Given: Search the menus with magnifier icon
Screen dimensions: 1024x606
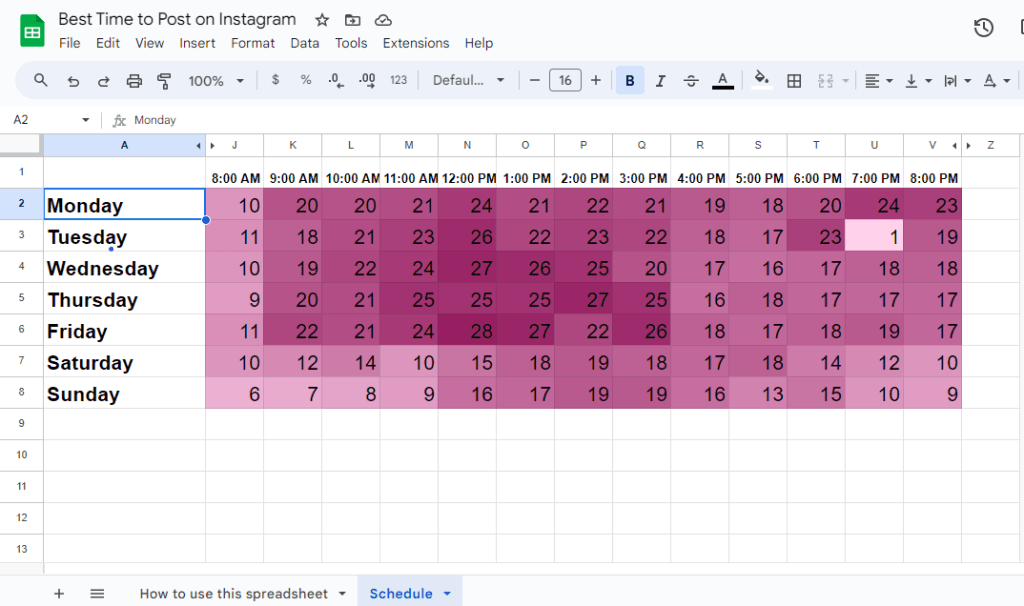Looking at the screenshot, I should point(41,81).
